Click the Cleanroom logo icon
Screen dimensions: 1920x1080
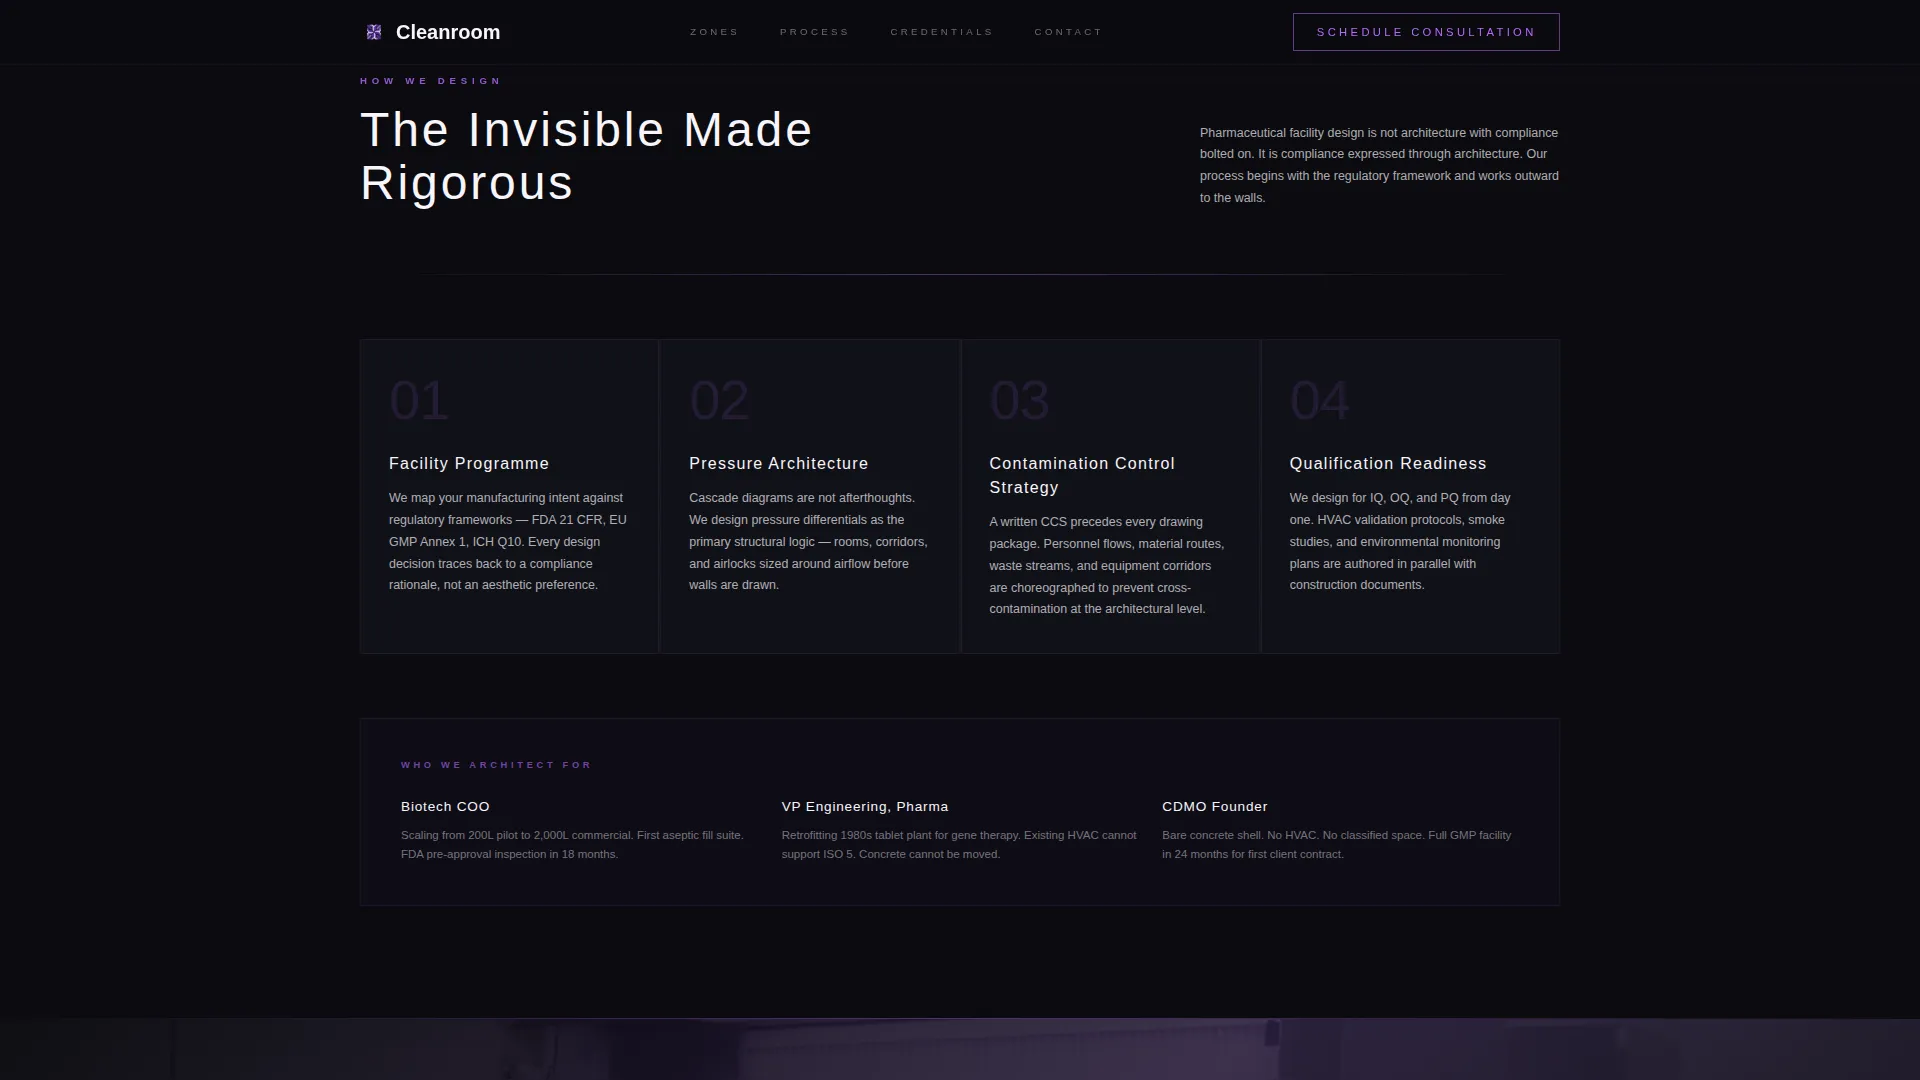point(374,32)
